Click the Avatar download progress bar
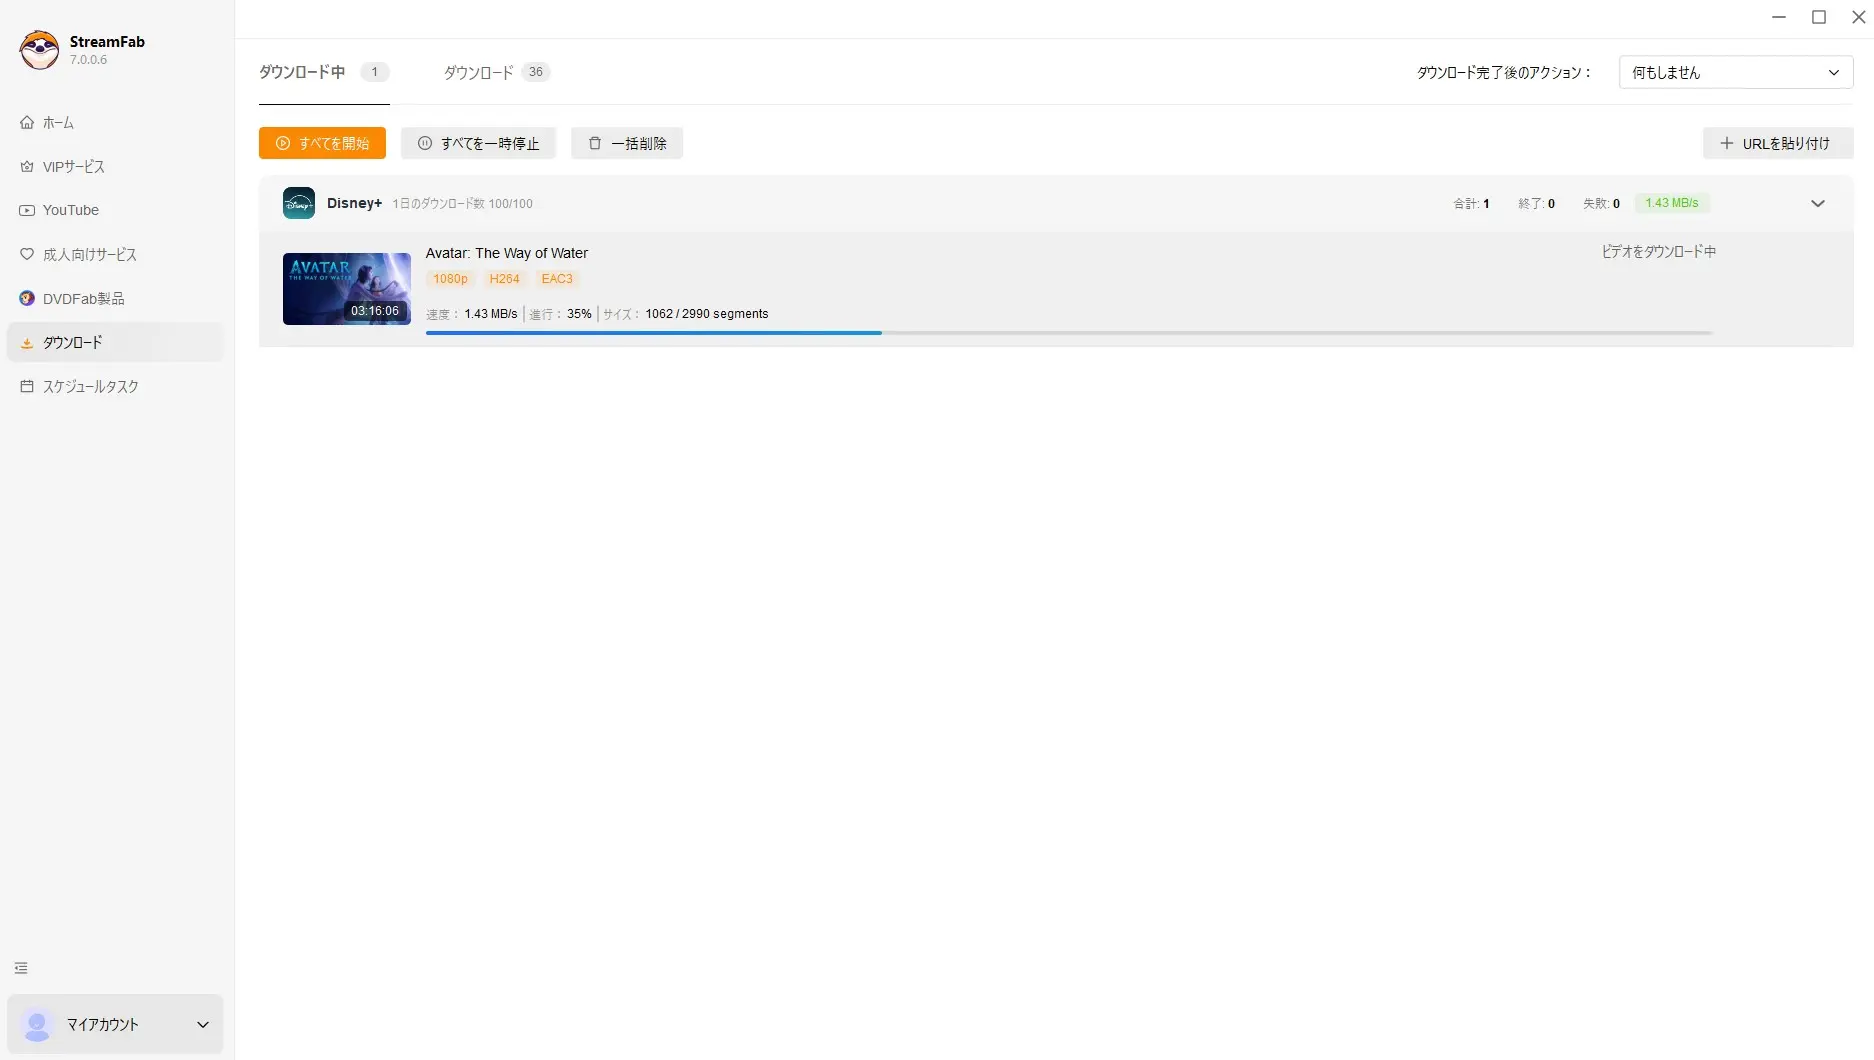 click(x=1069, y=333)
